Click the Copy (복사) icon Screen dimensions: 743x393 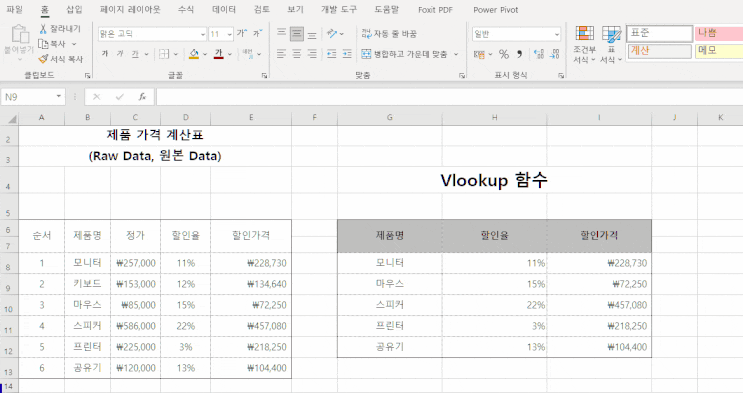pos(43,44)
